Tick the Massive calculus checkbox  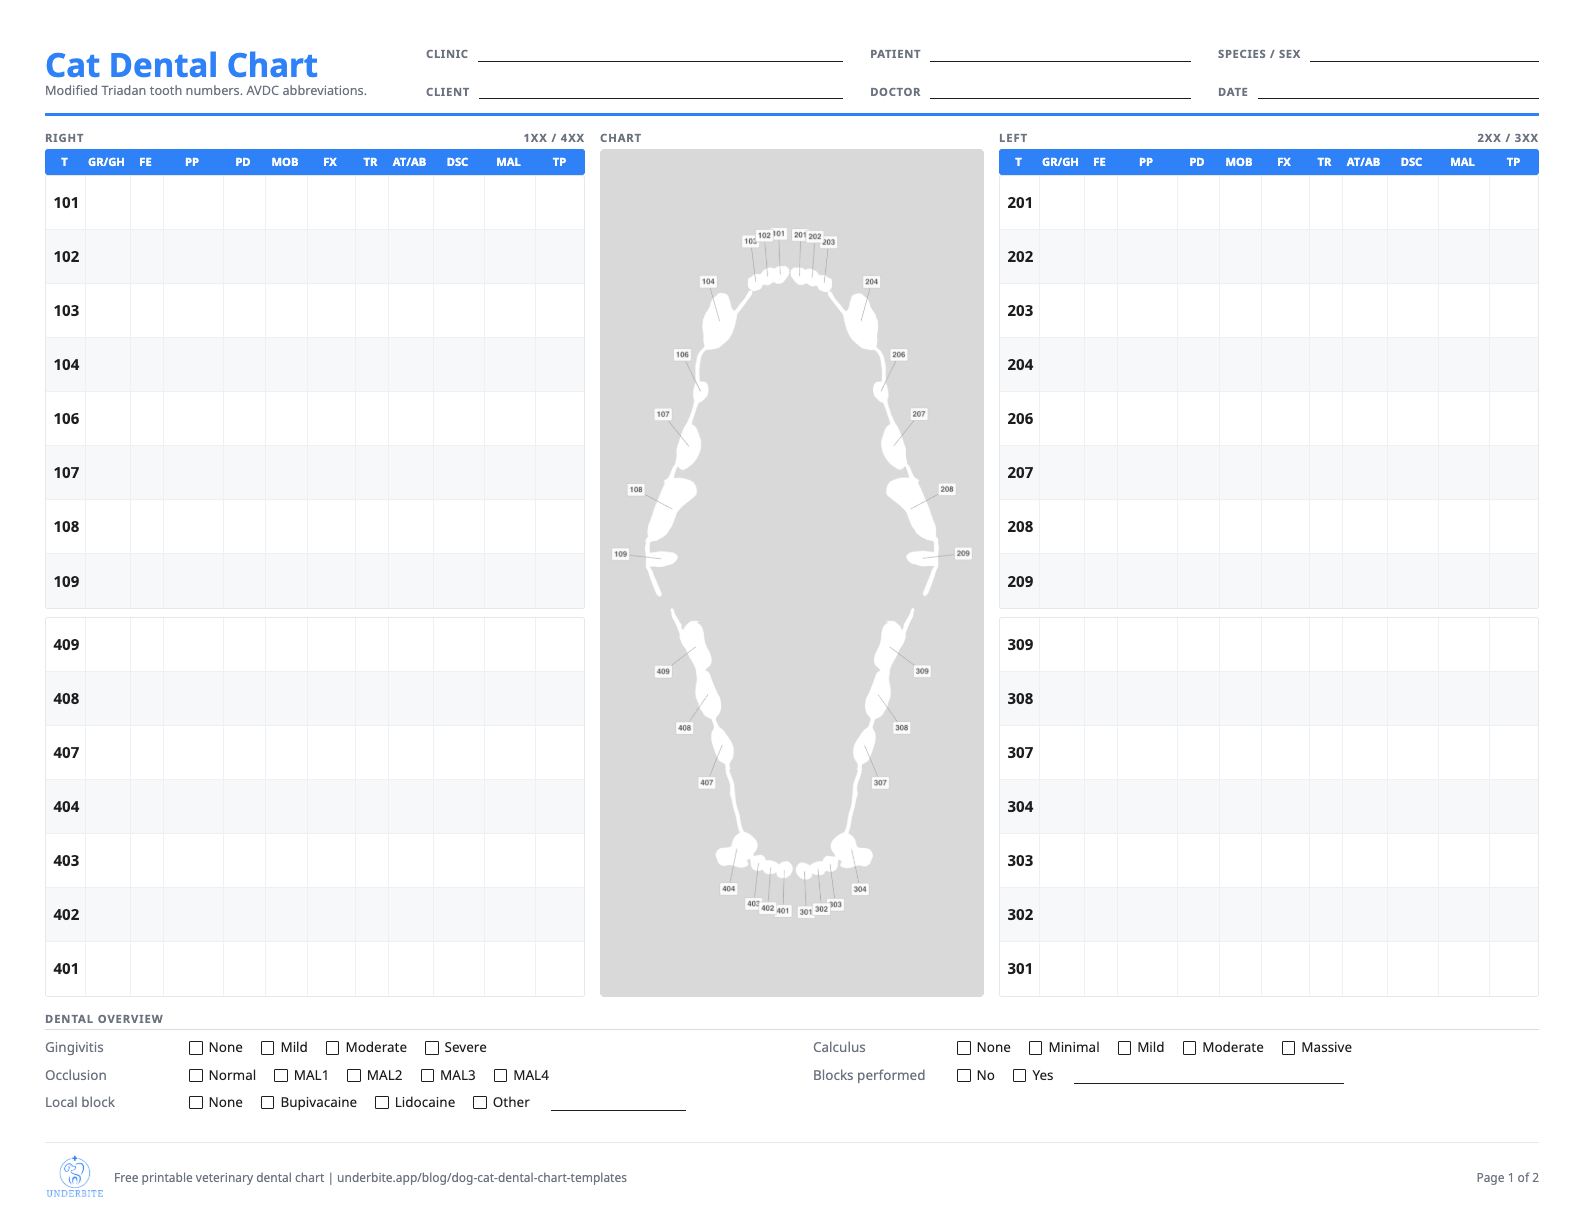click(1289, 1048)
